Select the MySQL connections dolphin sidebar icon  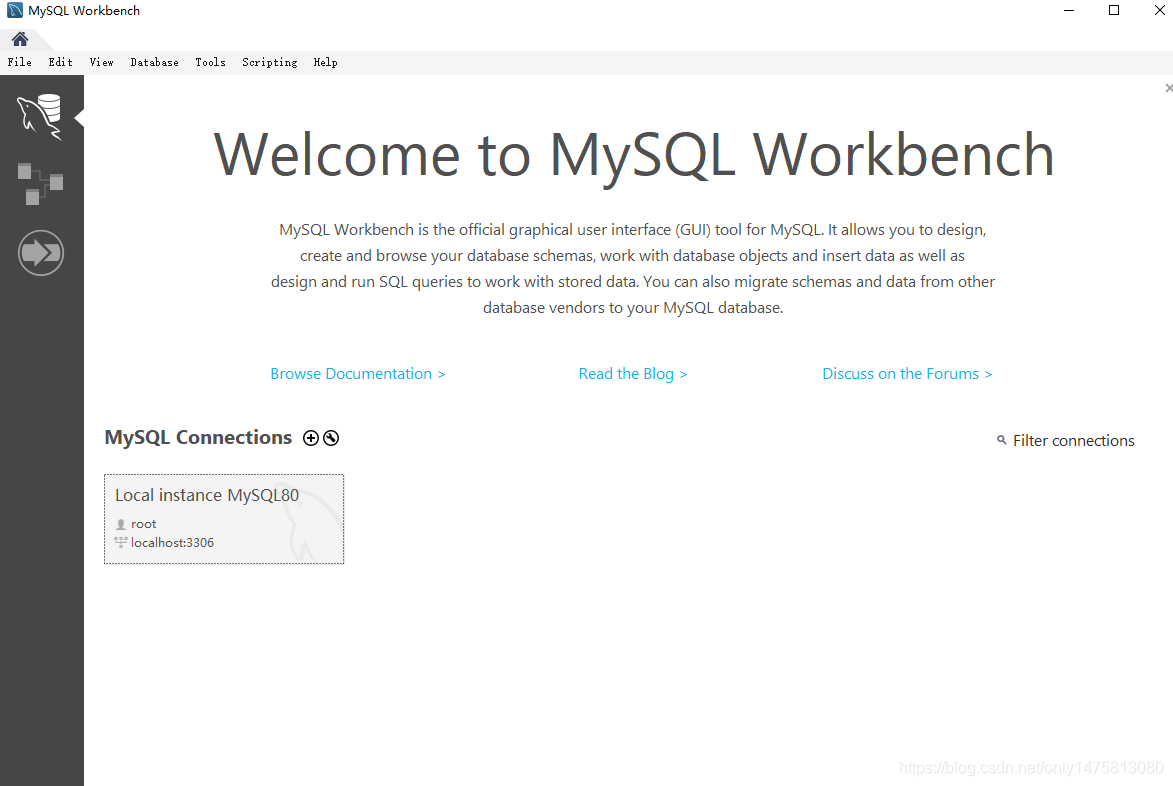tap(40, 117)
